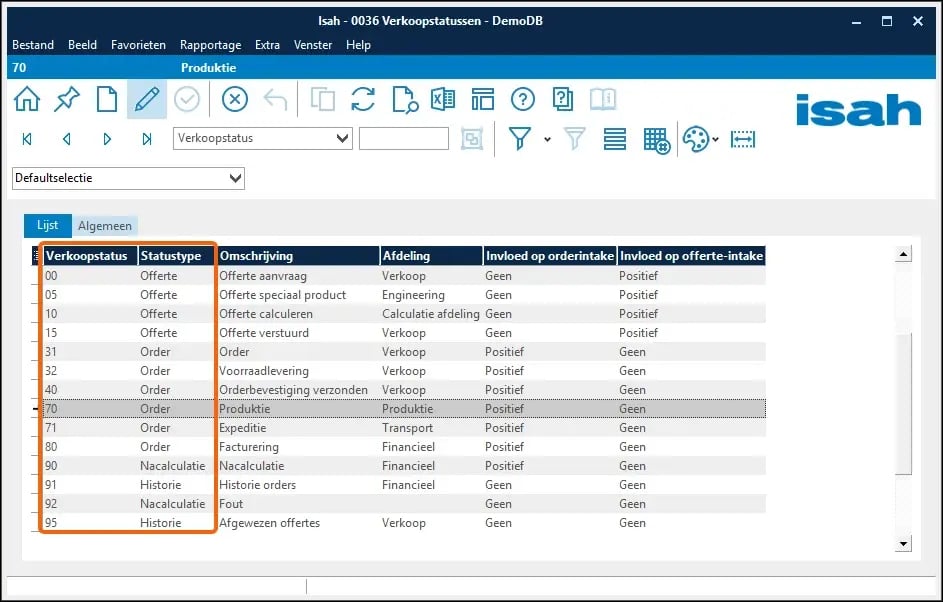Viewport: 943px width, 602px height.
Task: Select the Facturering row
Action: [404, 447]
